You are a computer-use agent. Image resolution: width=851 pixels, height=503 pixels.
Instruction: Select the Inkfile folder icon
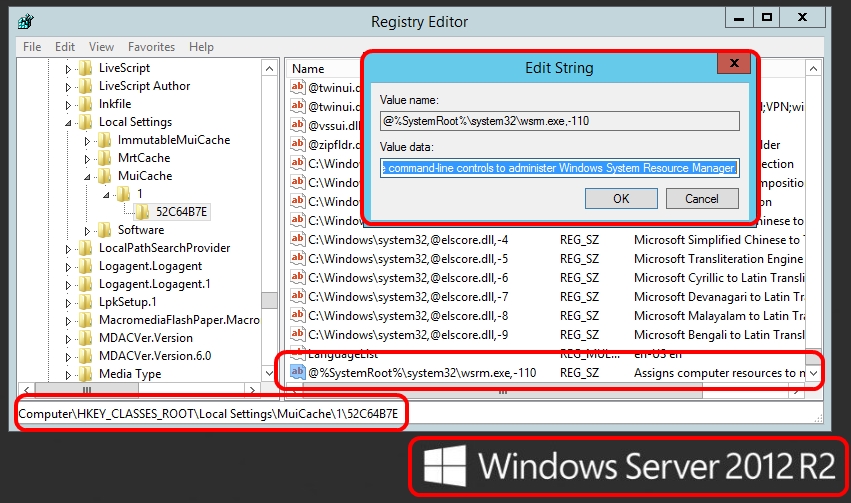pyautogui.click(x=86, y=104)
